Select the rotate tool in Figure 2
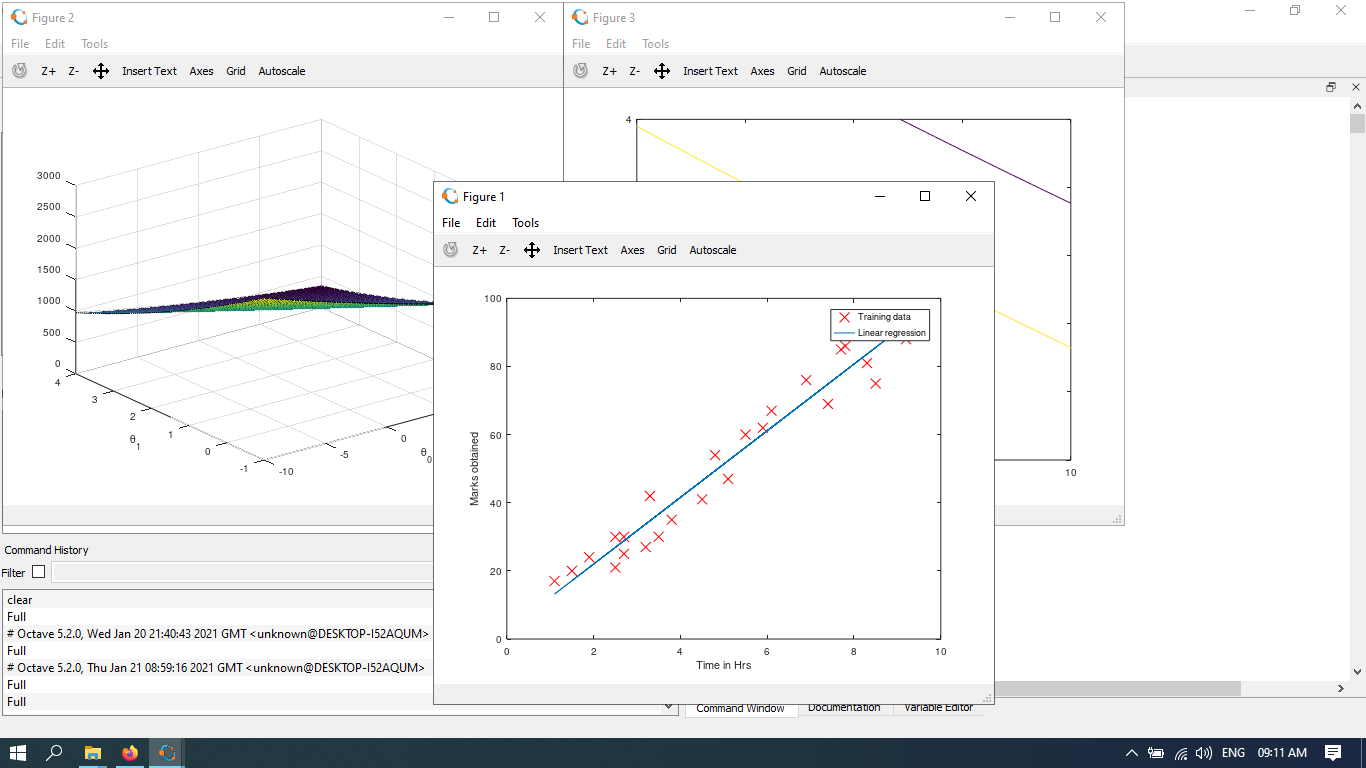Image resolution: width=1366 pixels, height=768 pixels. pos(19,71)
